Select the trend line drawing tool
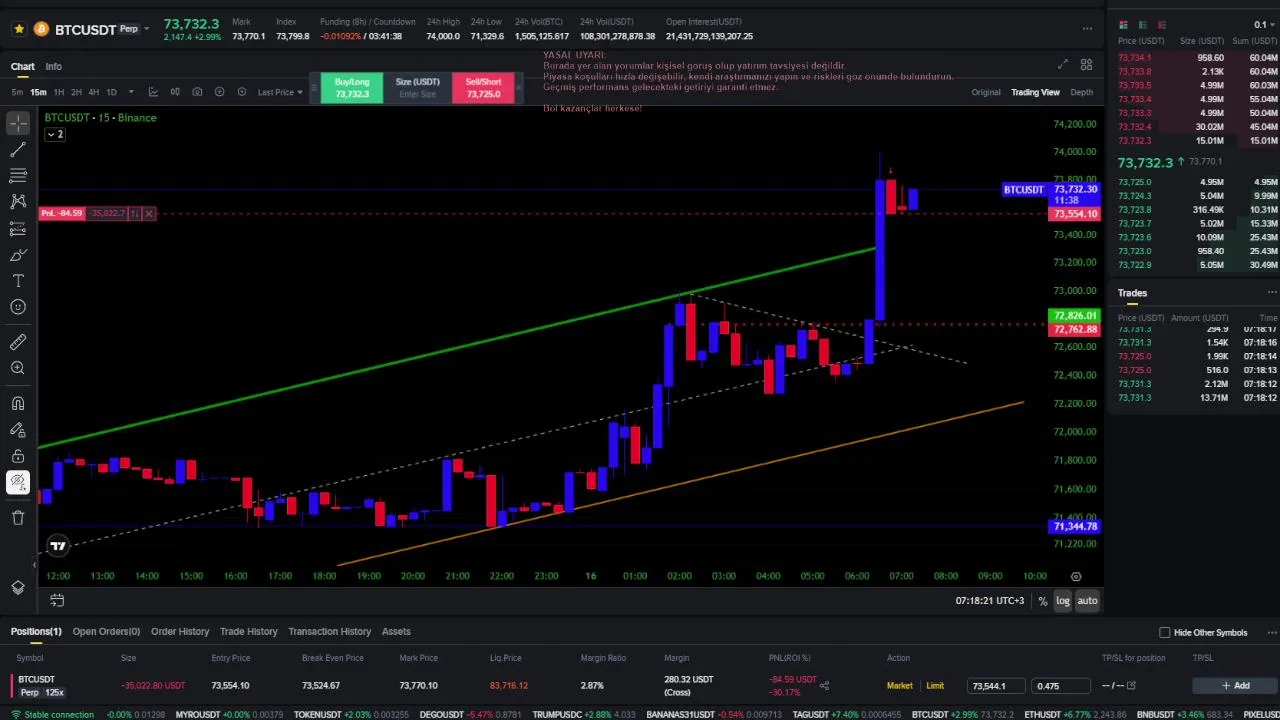The image size is (1280, 720). click(18, 150)
